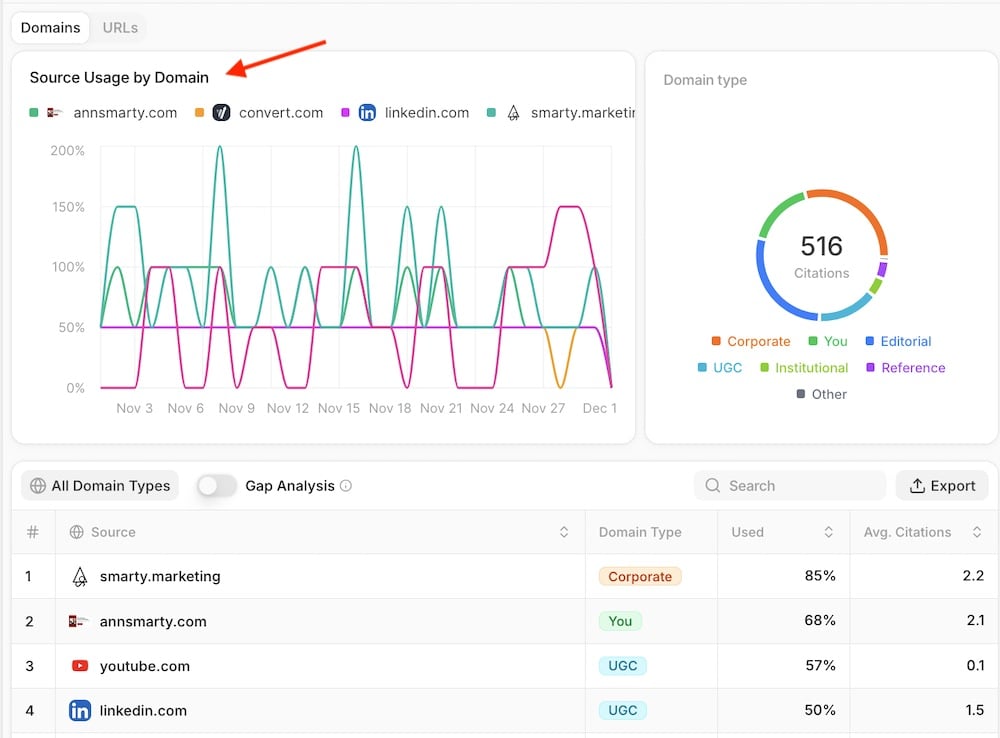Viewport: 1000px width, 738px height.
Task: Select the Domains tab
Action: coord(51,28)
